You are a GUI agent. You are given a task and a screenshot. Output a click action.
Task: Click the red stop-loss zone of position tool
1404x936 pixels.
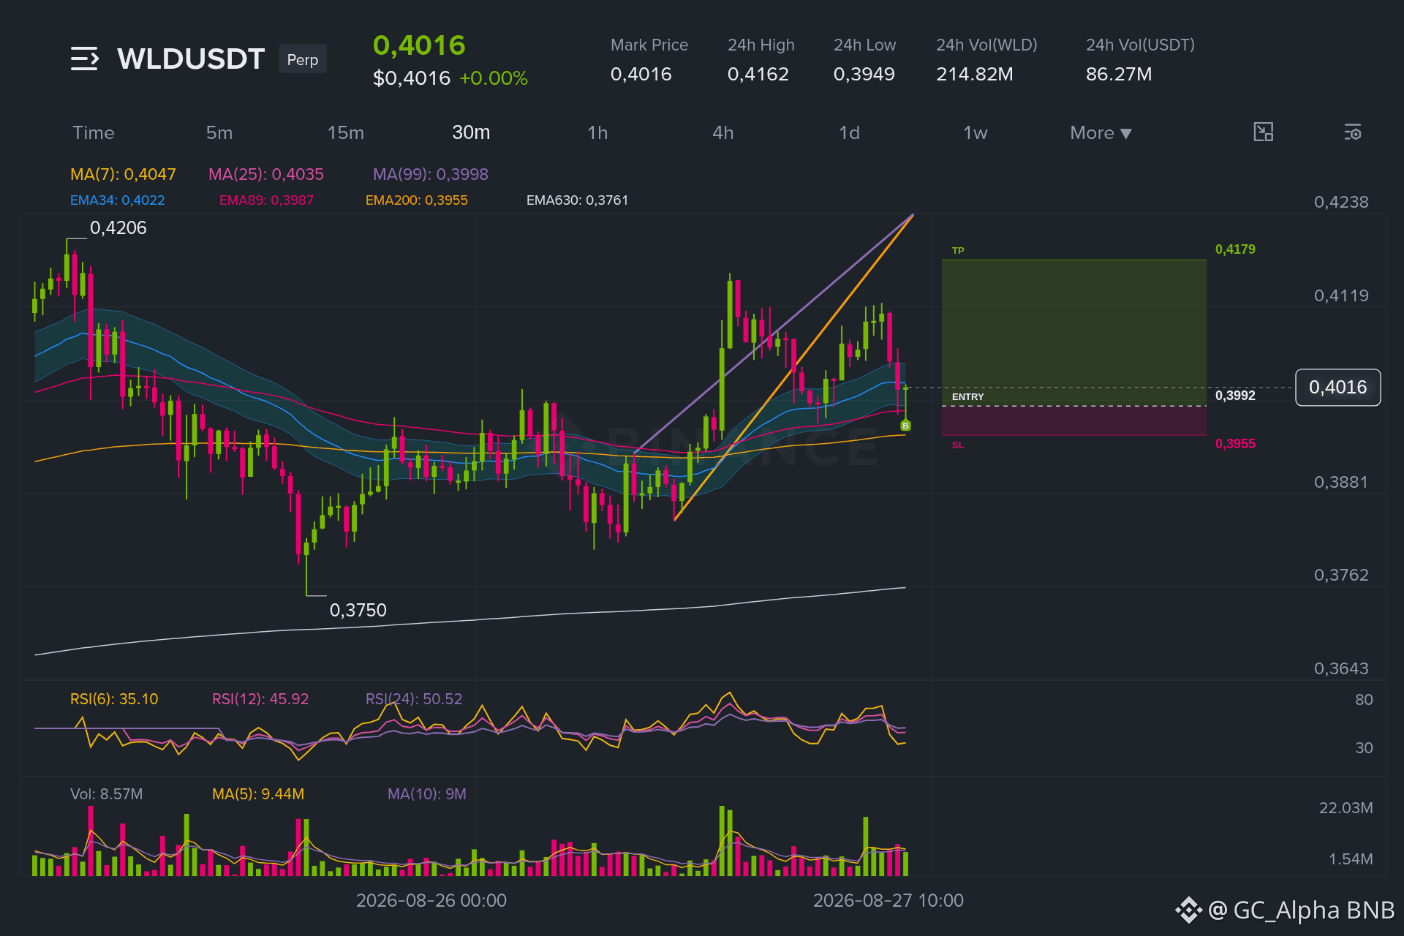click(1074, 421)
